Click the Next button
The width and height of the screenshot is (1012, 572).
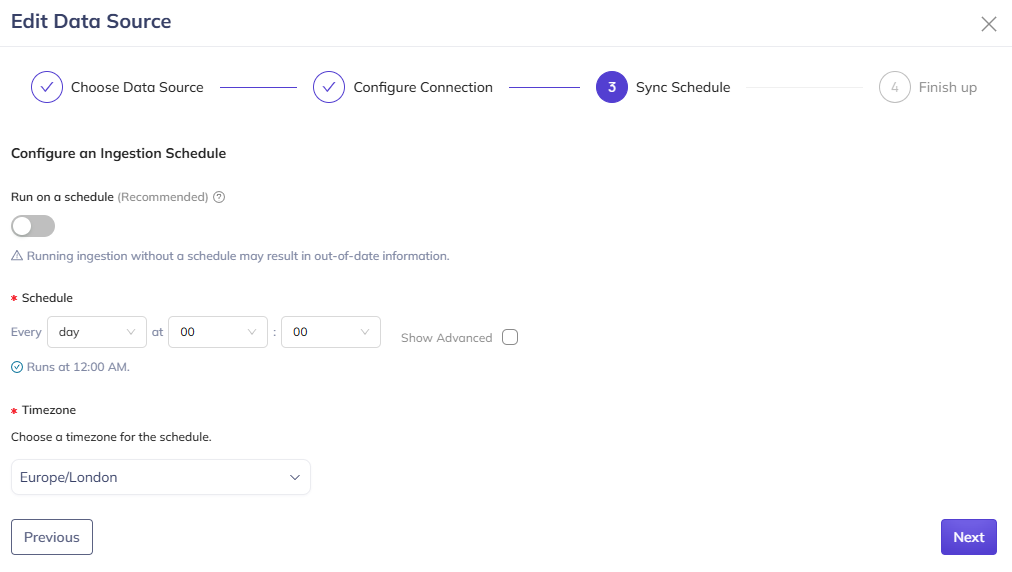[969, 537]
